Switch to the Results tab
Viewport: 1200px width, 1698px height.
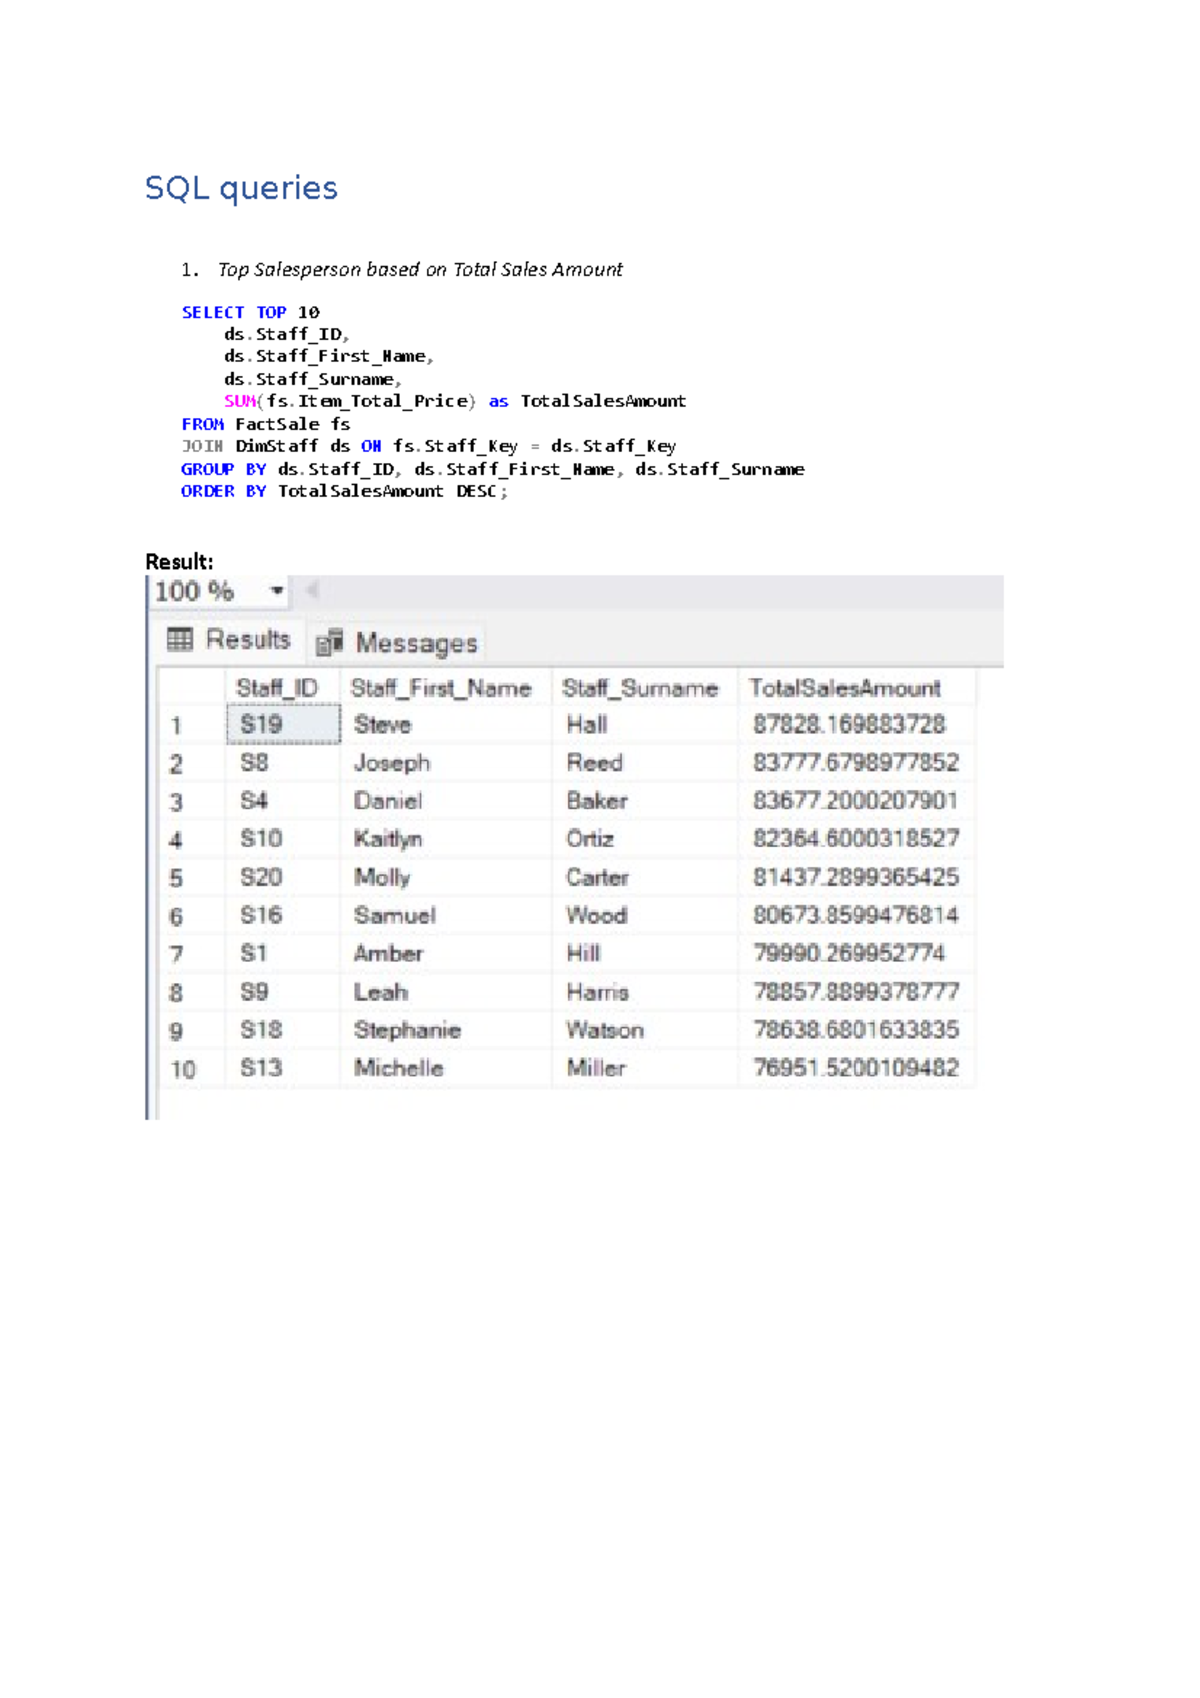(229, 640)
